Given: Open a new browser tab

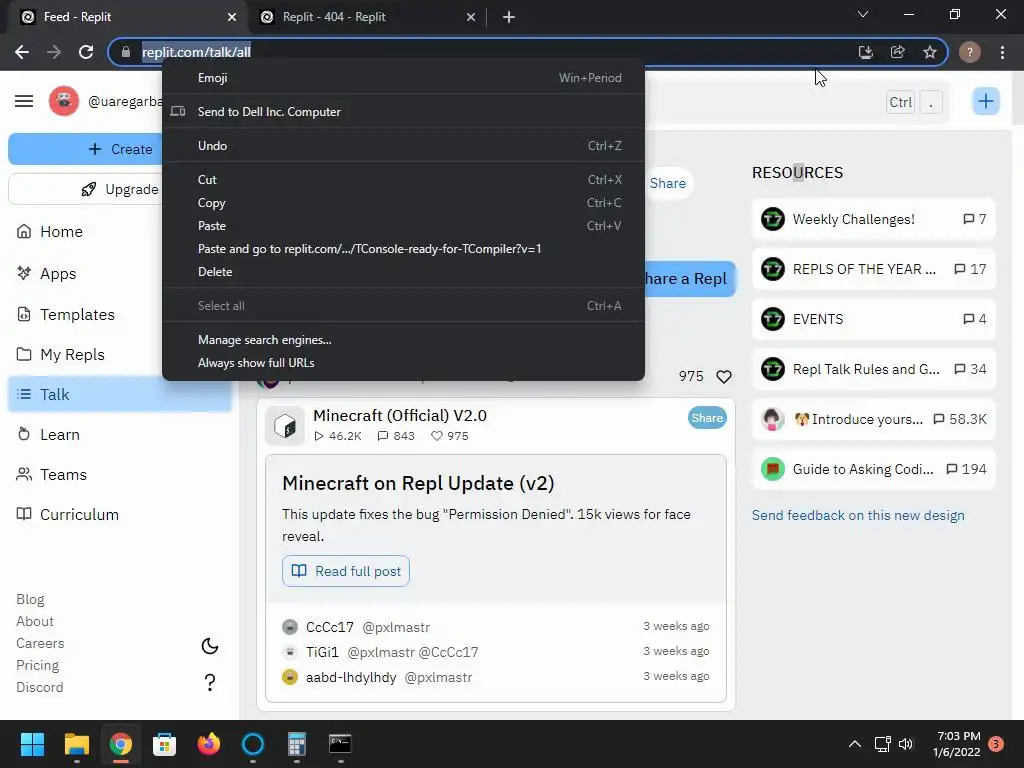Looking at the screenshot, I should pos(509,17).
